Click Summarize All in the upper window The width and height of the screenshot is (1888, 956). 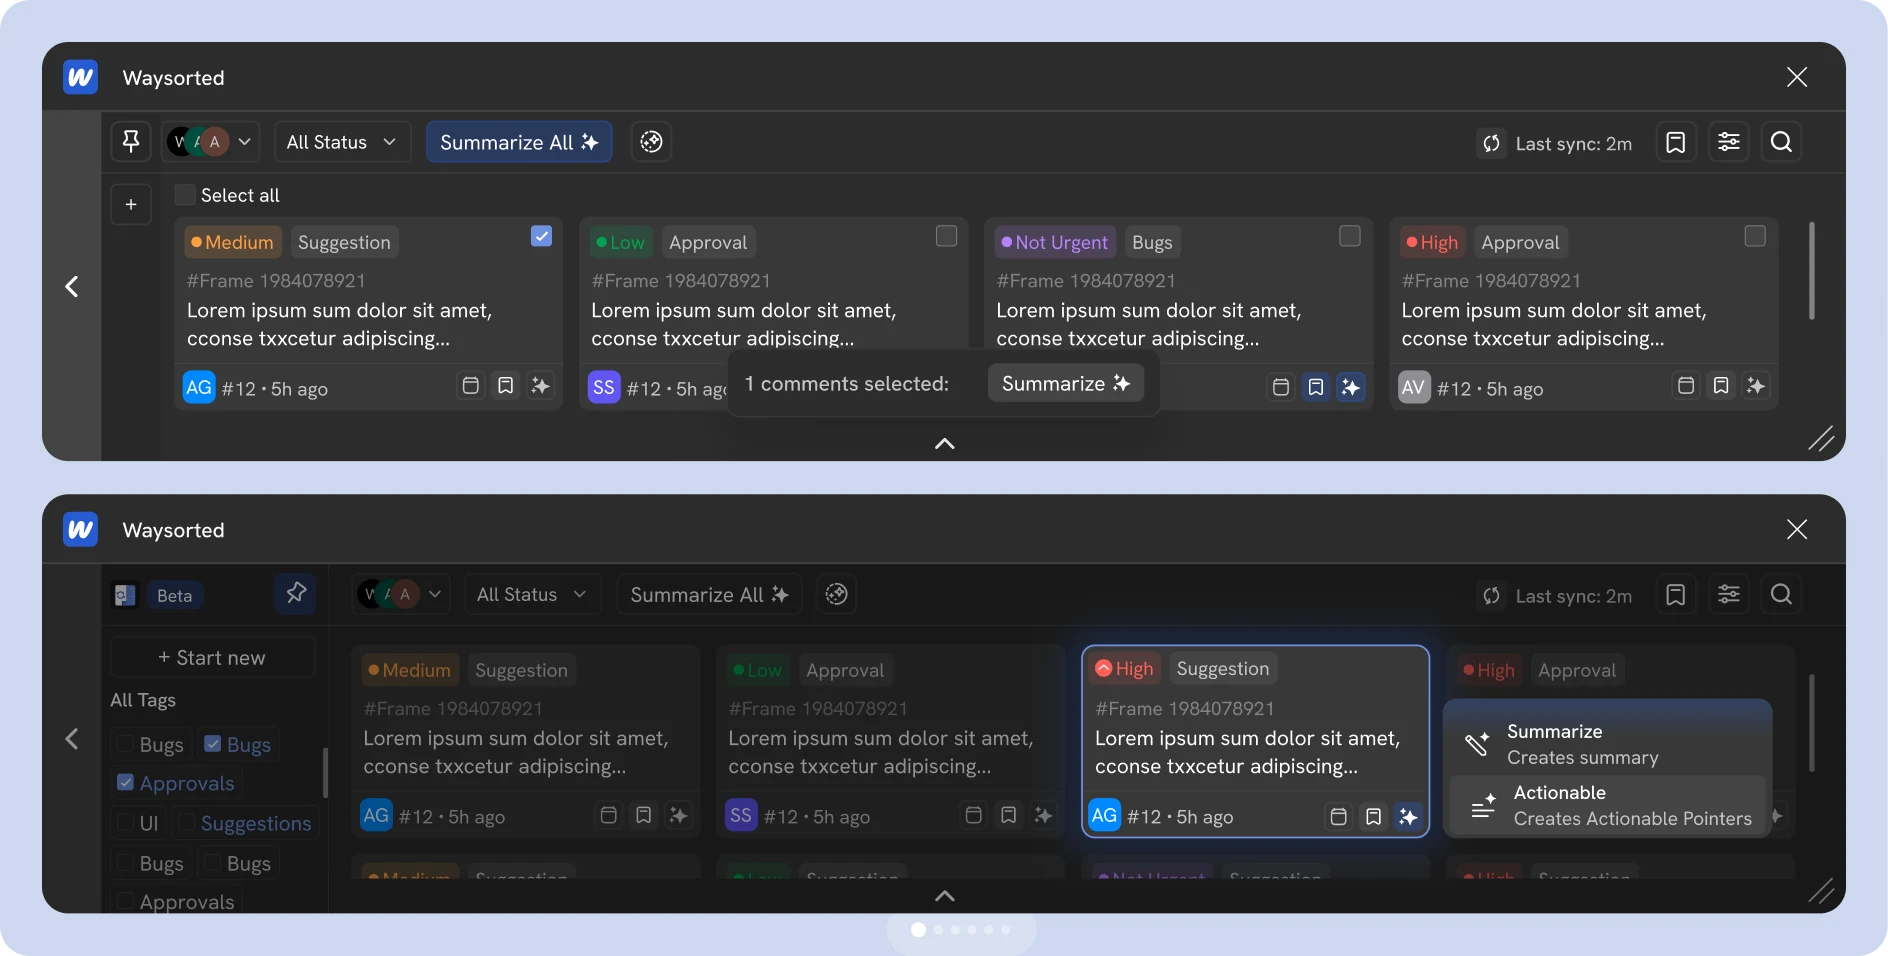pos(519,142)
